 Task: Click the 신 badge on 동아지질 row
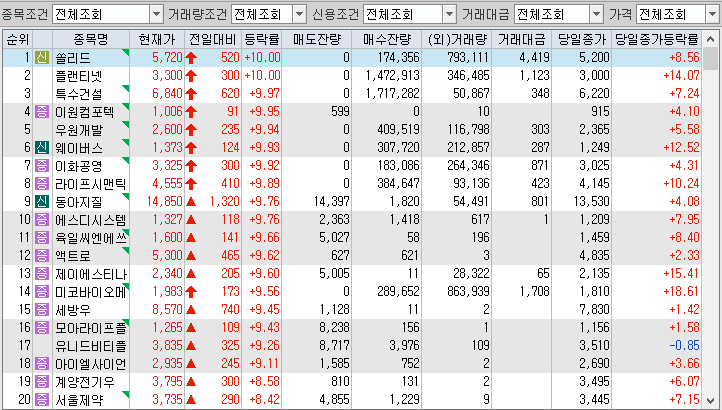click(42, 201)
